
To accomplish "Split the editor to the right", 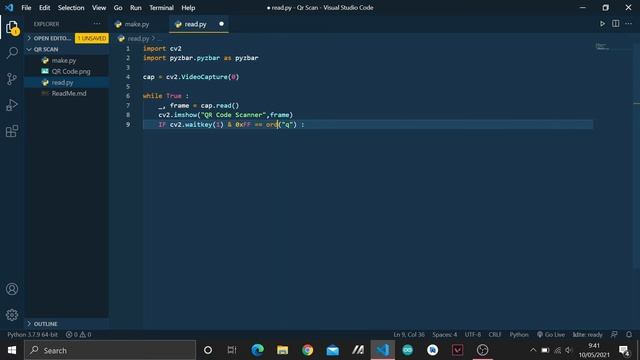I will point(616,24).
